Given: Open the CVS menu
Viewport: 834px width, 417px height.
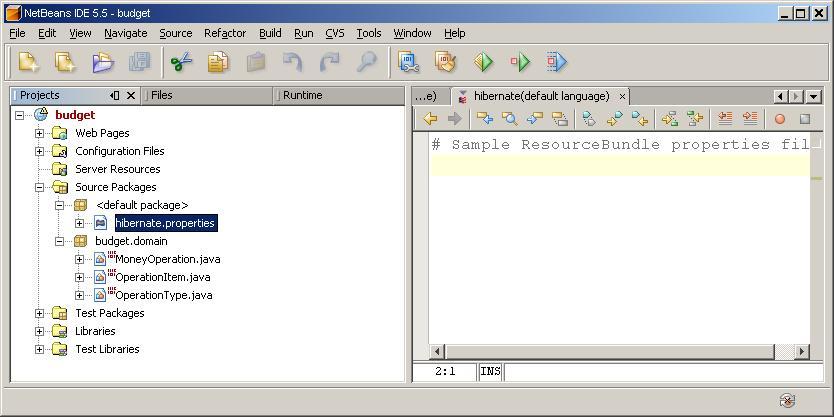Looking at the screenshot, I should [x=335, y=33].
